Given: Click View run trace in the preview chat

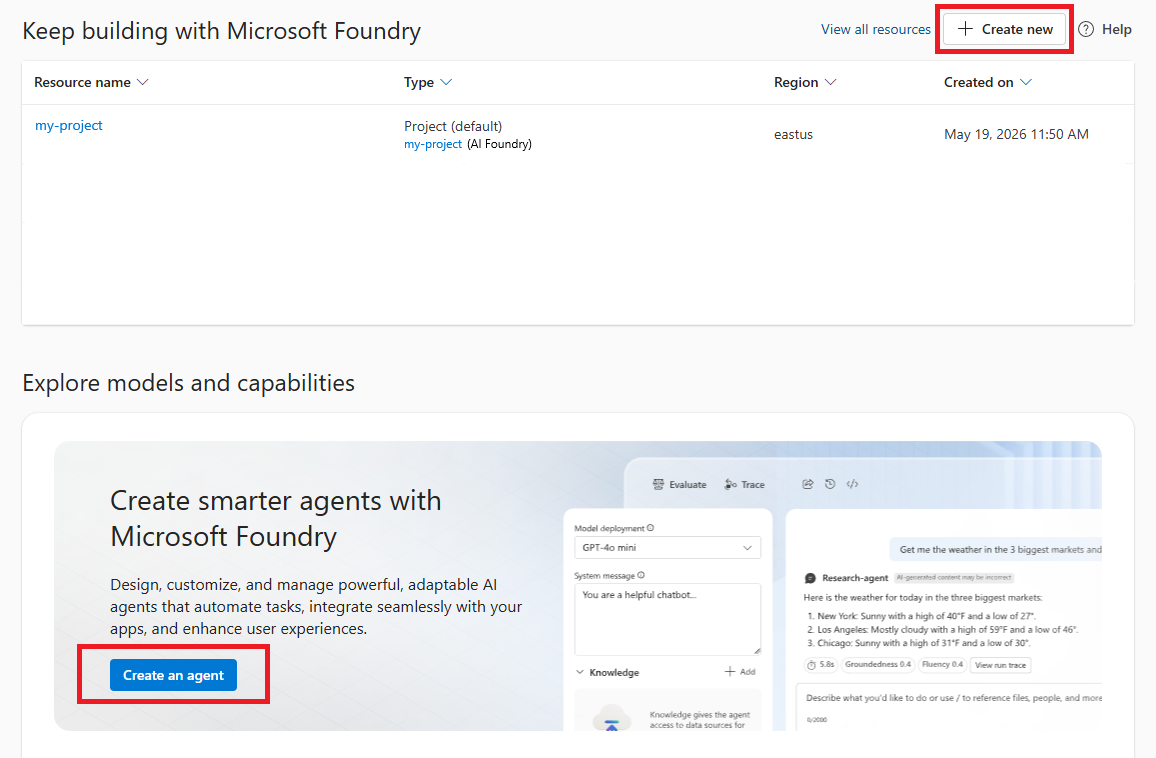Looking at the screenshot, I should tap(1000, 665).
